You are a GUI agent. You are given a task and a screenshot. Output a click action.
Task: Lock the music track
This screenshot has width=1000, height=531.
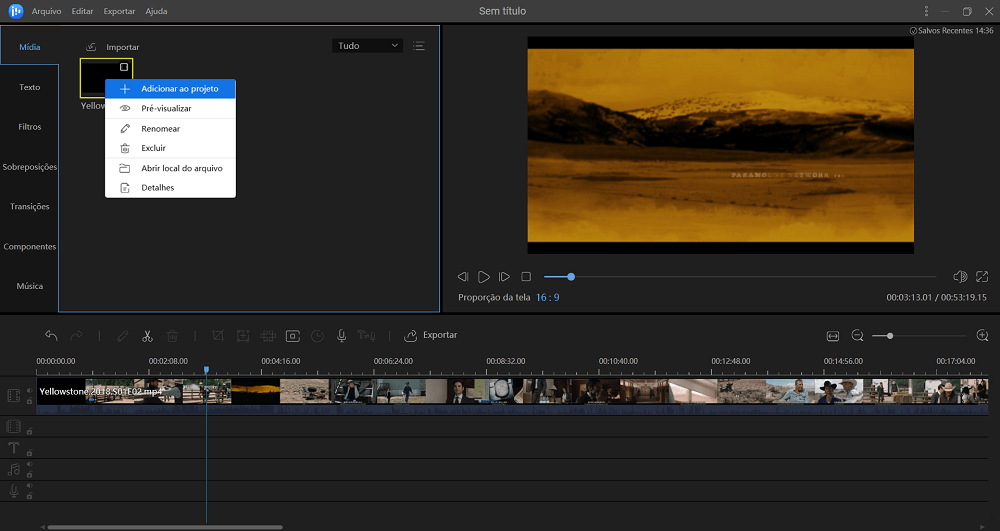point(29,474)
